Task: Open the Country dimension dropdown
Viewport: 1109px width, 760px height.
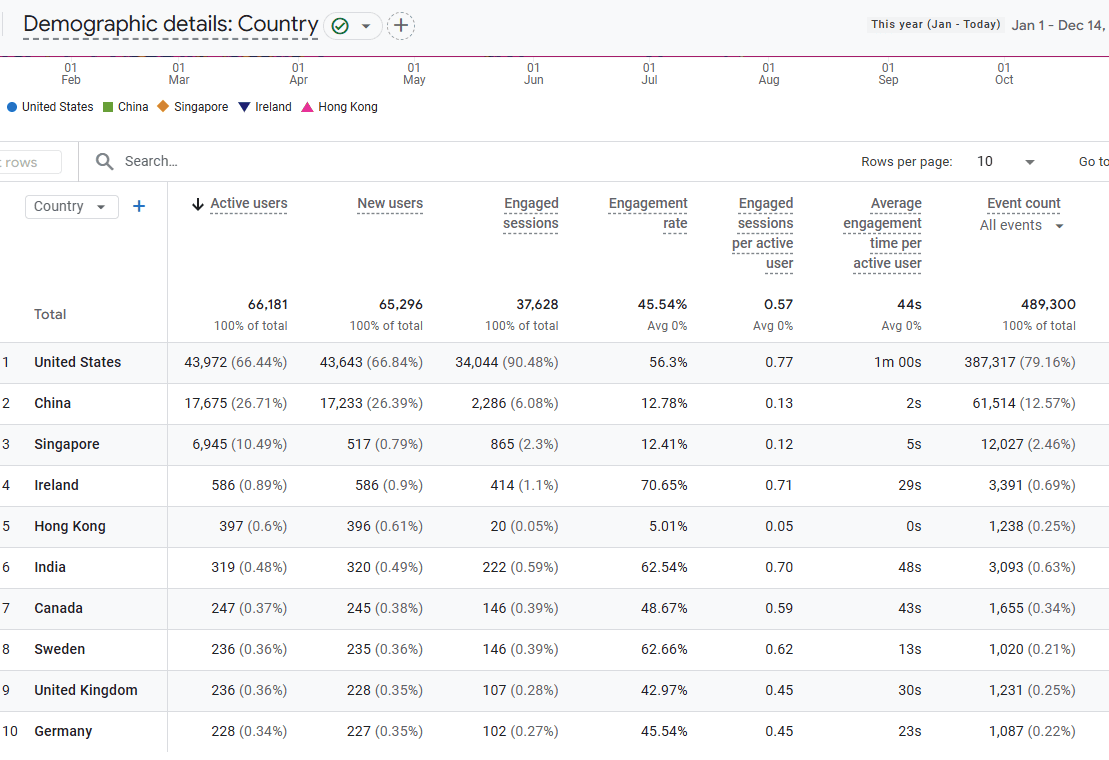Action: 71,206
